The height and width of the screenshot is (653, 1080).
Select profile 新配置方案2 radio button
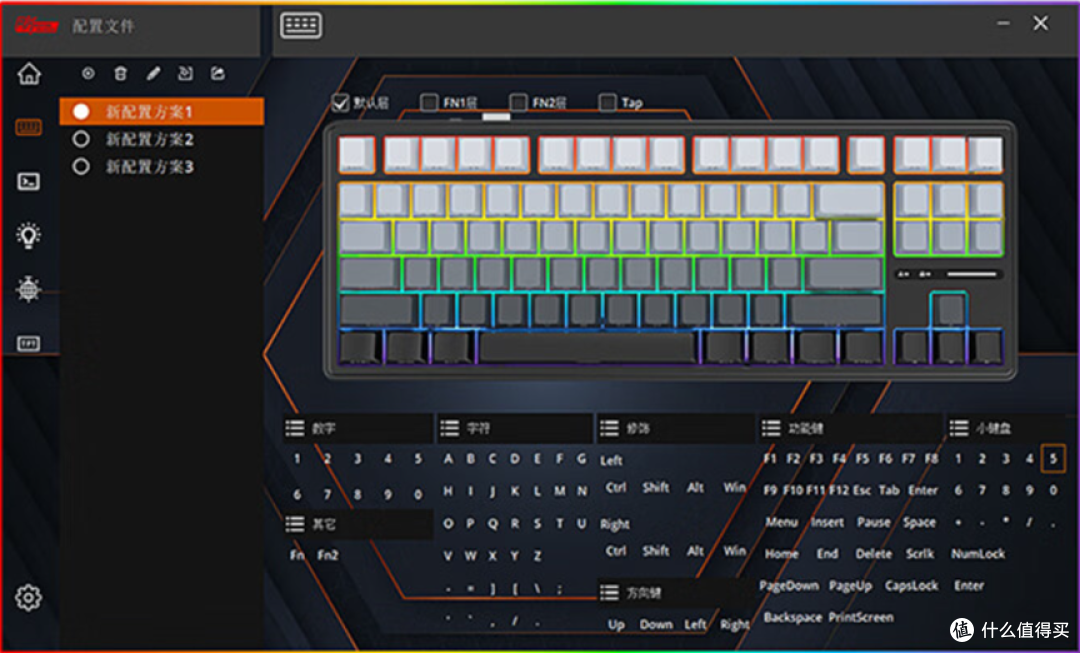point(81,139)
